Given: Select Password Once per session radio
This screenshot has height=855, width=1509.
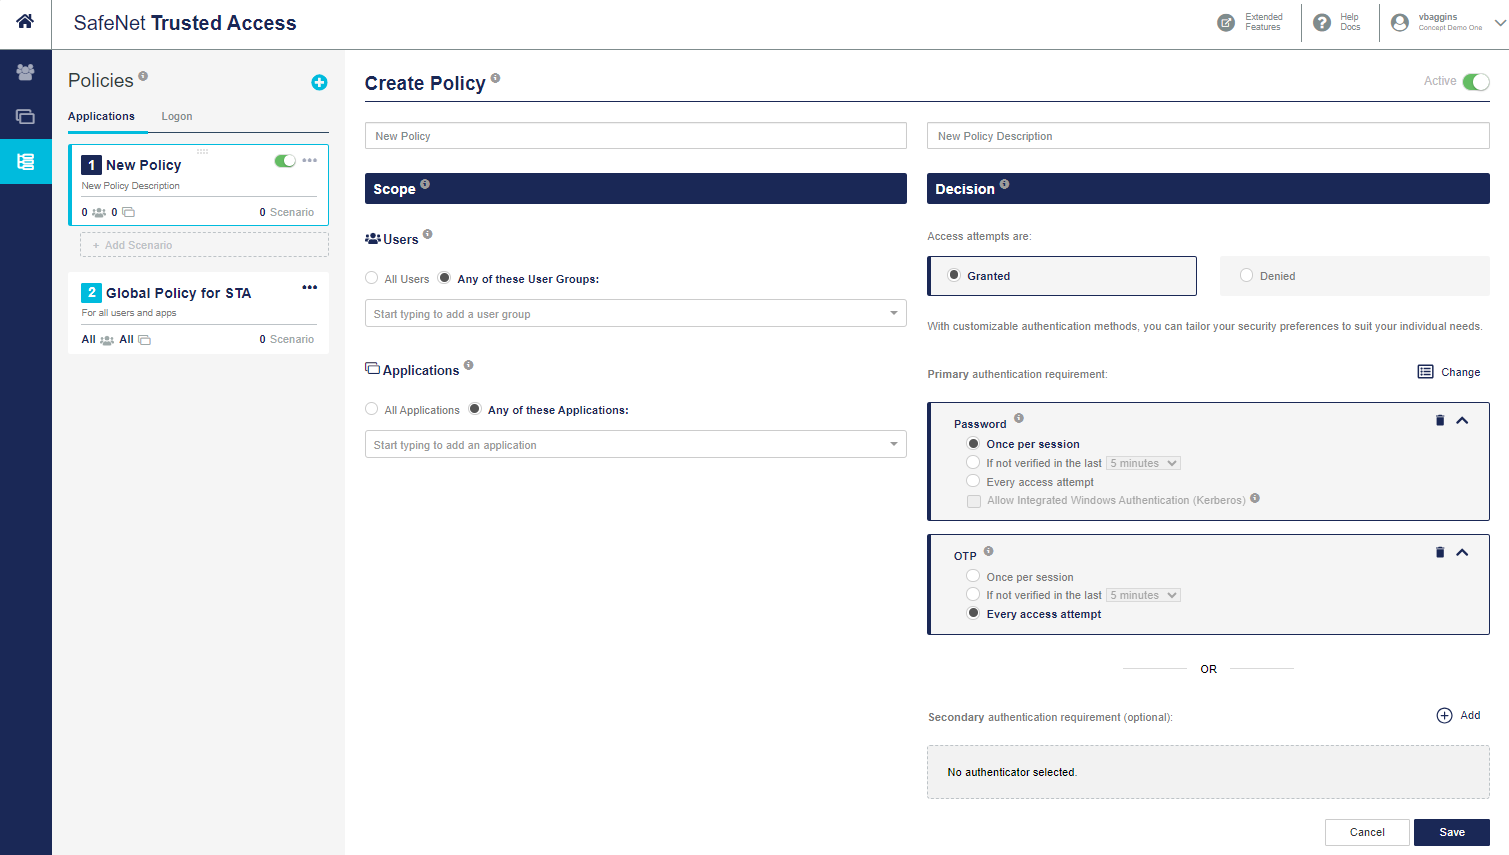Looking at the screenshot, I should click(973, 443).
